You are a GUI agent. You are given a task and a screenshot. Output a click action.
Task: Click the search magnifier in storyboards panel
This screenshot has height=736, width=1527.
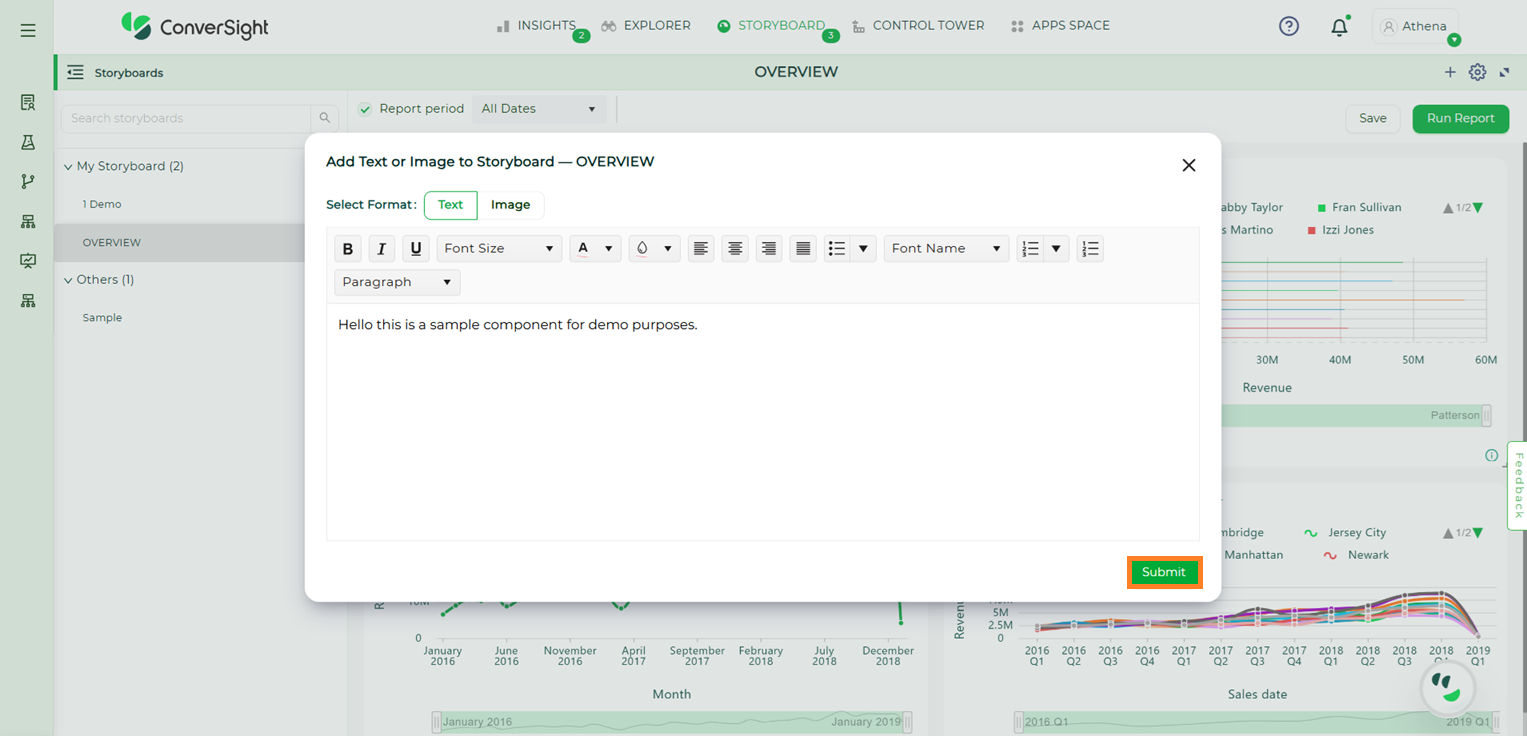click(325, 118)
